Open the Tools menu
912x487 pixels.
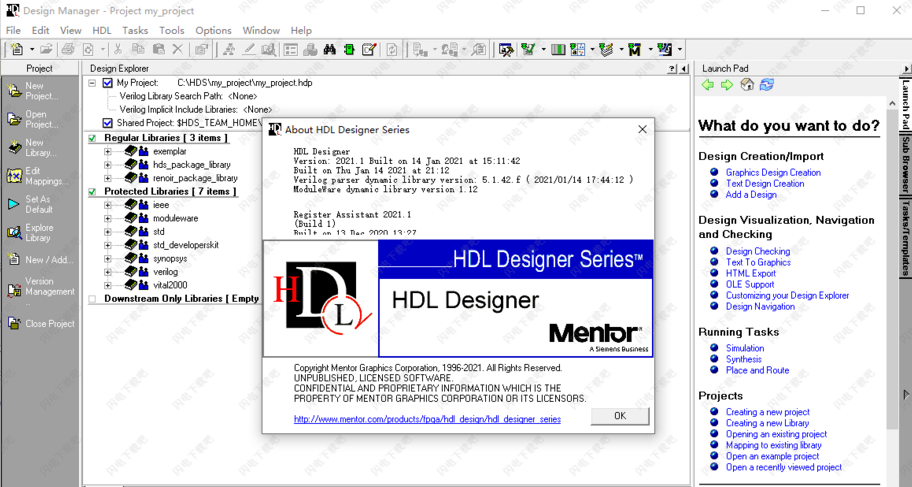[172, 30]
